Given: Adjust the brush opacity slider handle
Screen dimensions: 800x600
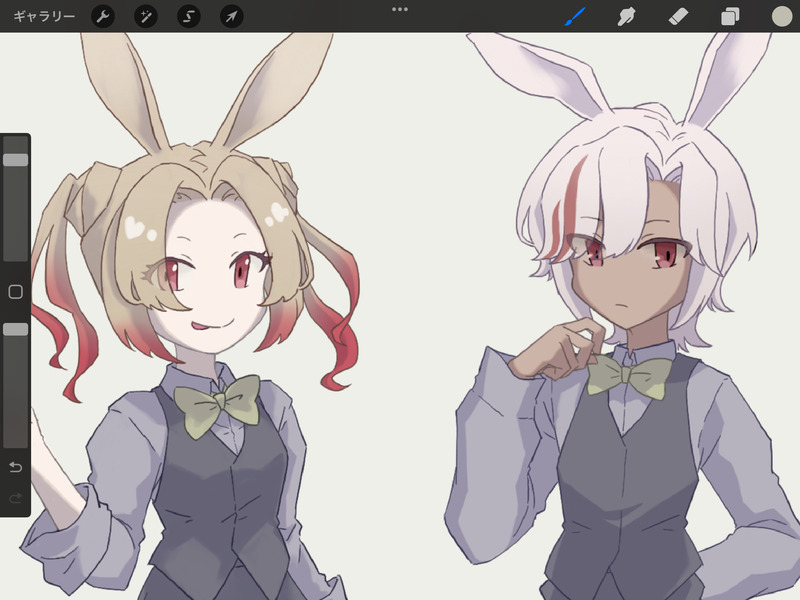Looking at the screenshot, I should pos(16,329).
